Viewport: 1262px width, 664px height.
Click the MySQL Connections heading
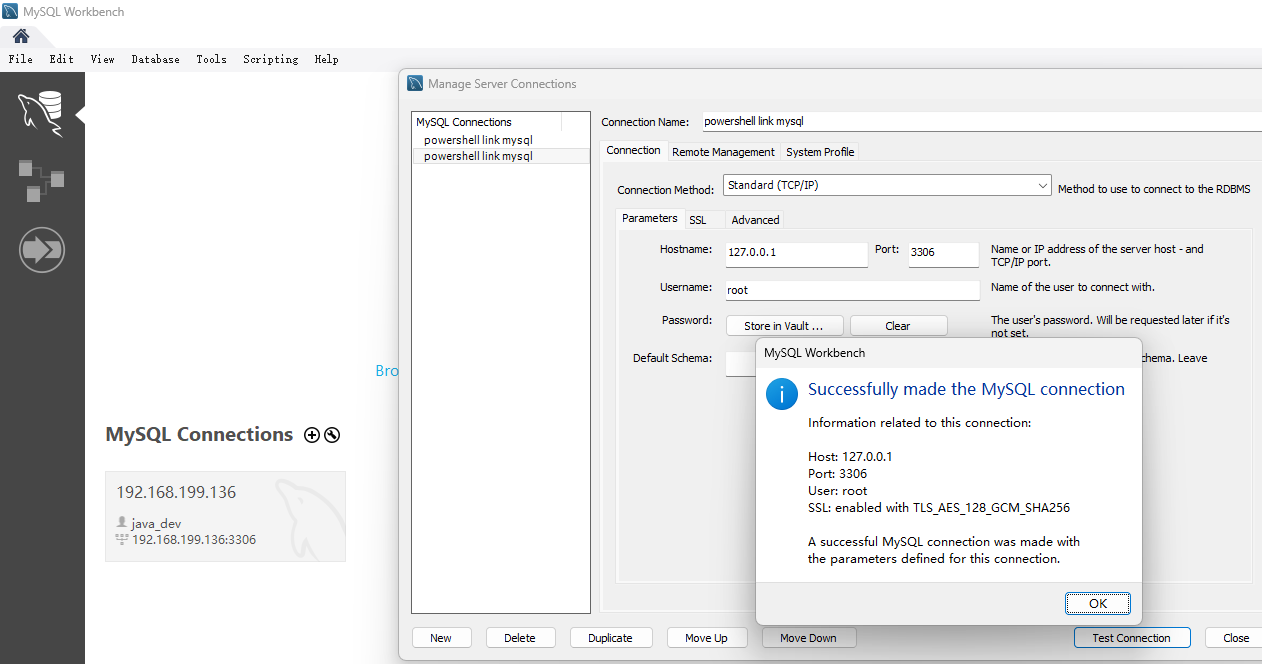tap(199, 435)
